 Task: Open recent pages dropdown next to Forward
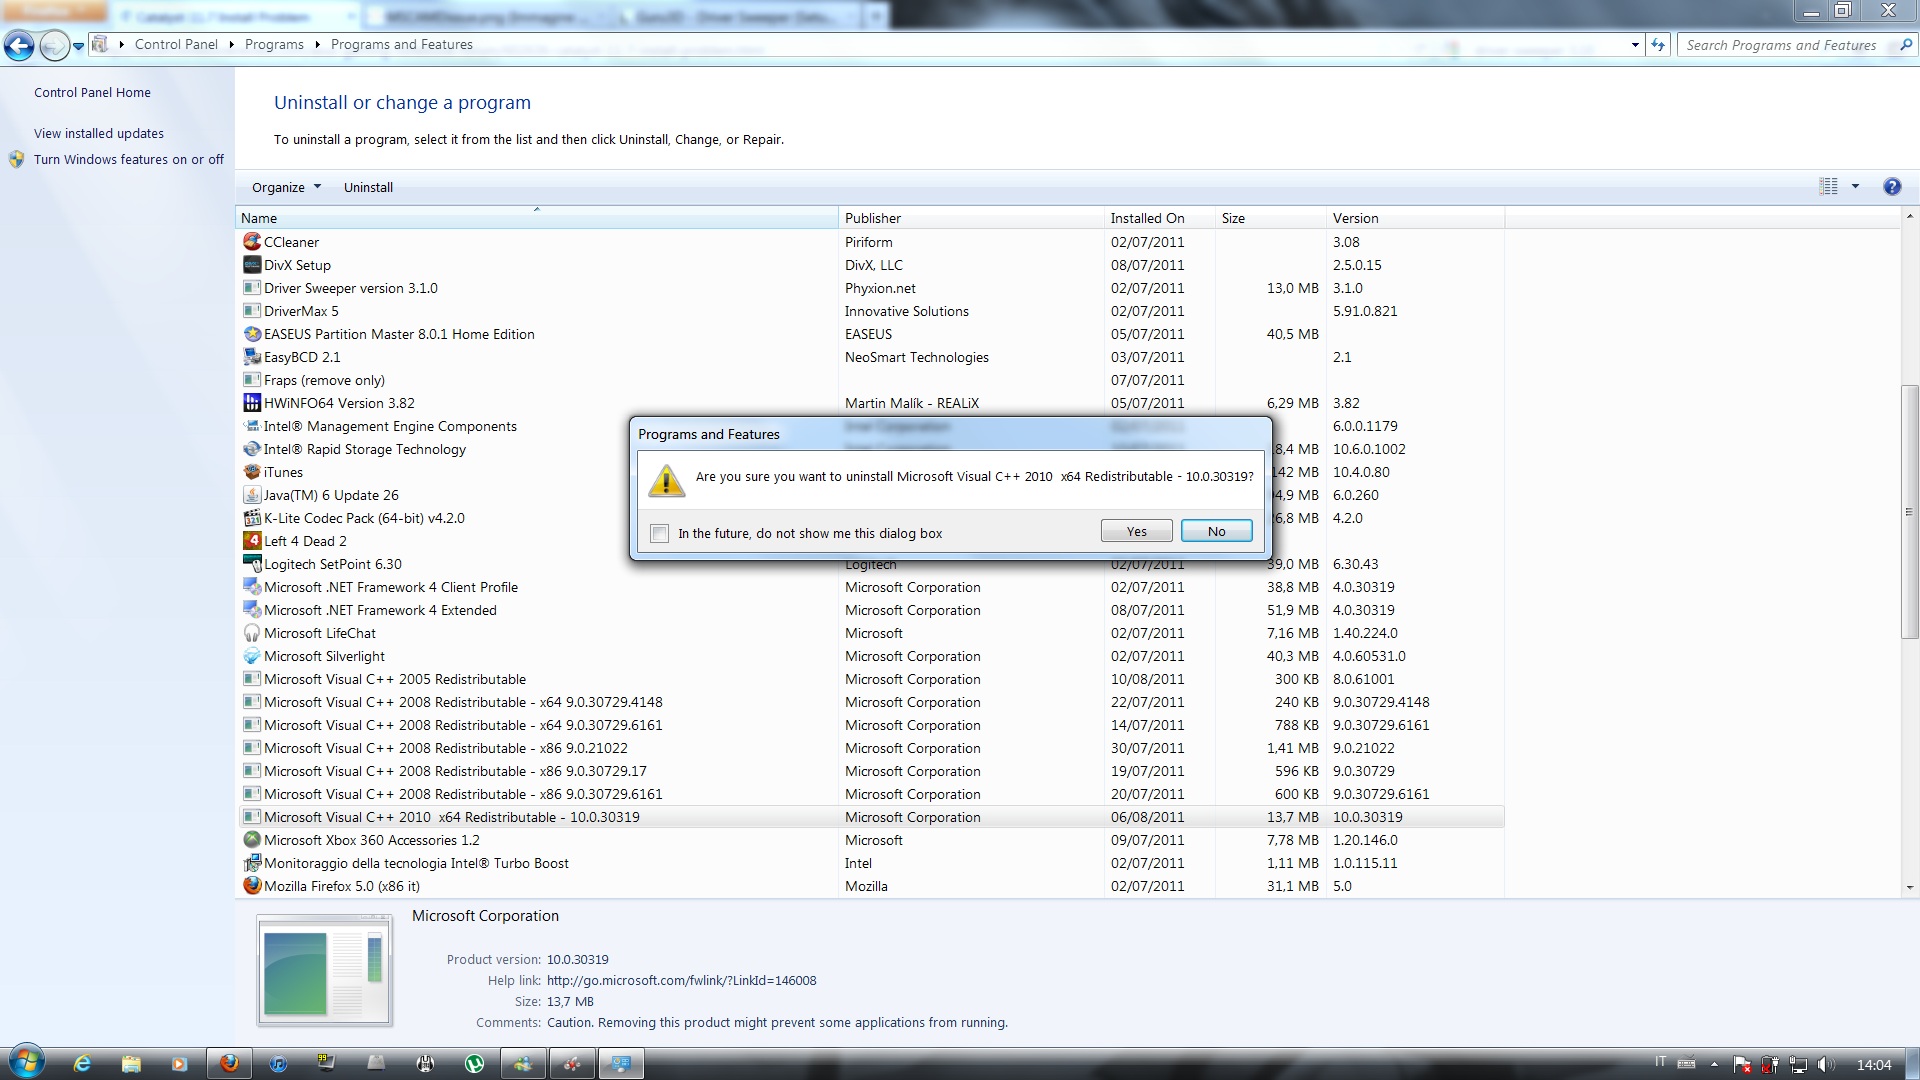click(x=78, y=46)
